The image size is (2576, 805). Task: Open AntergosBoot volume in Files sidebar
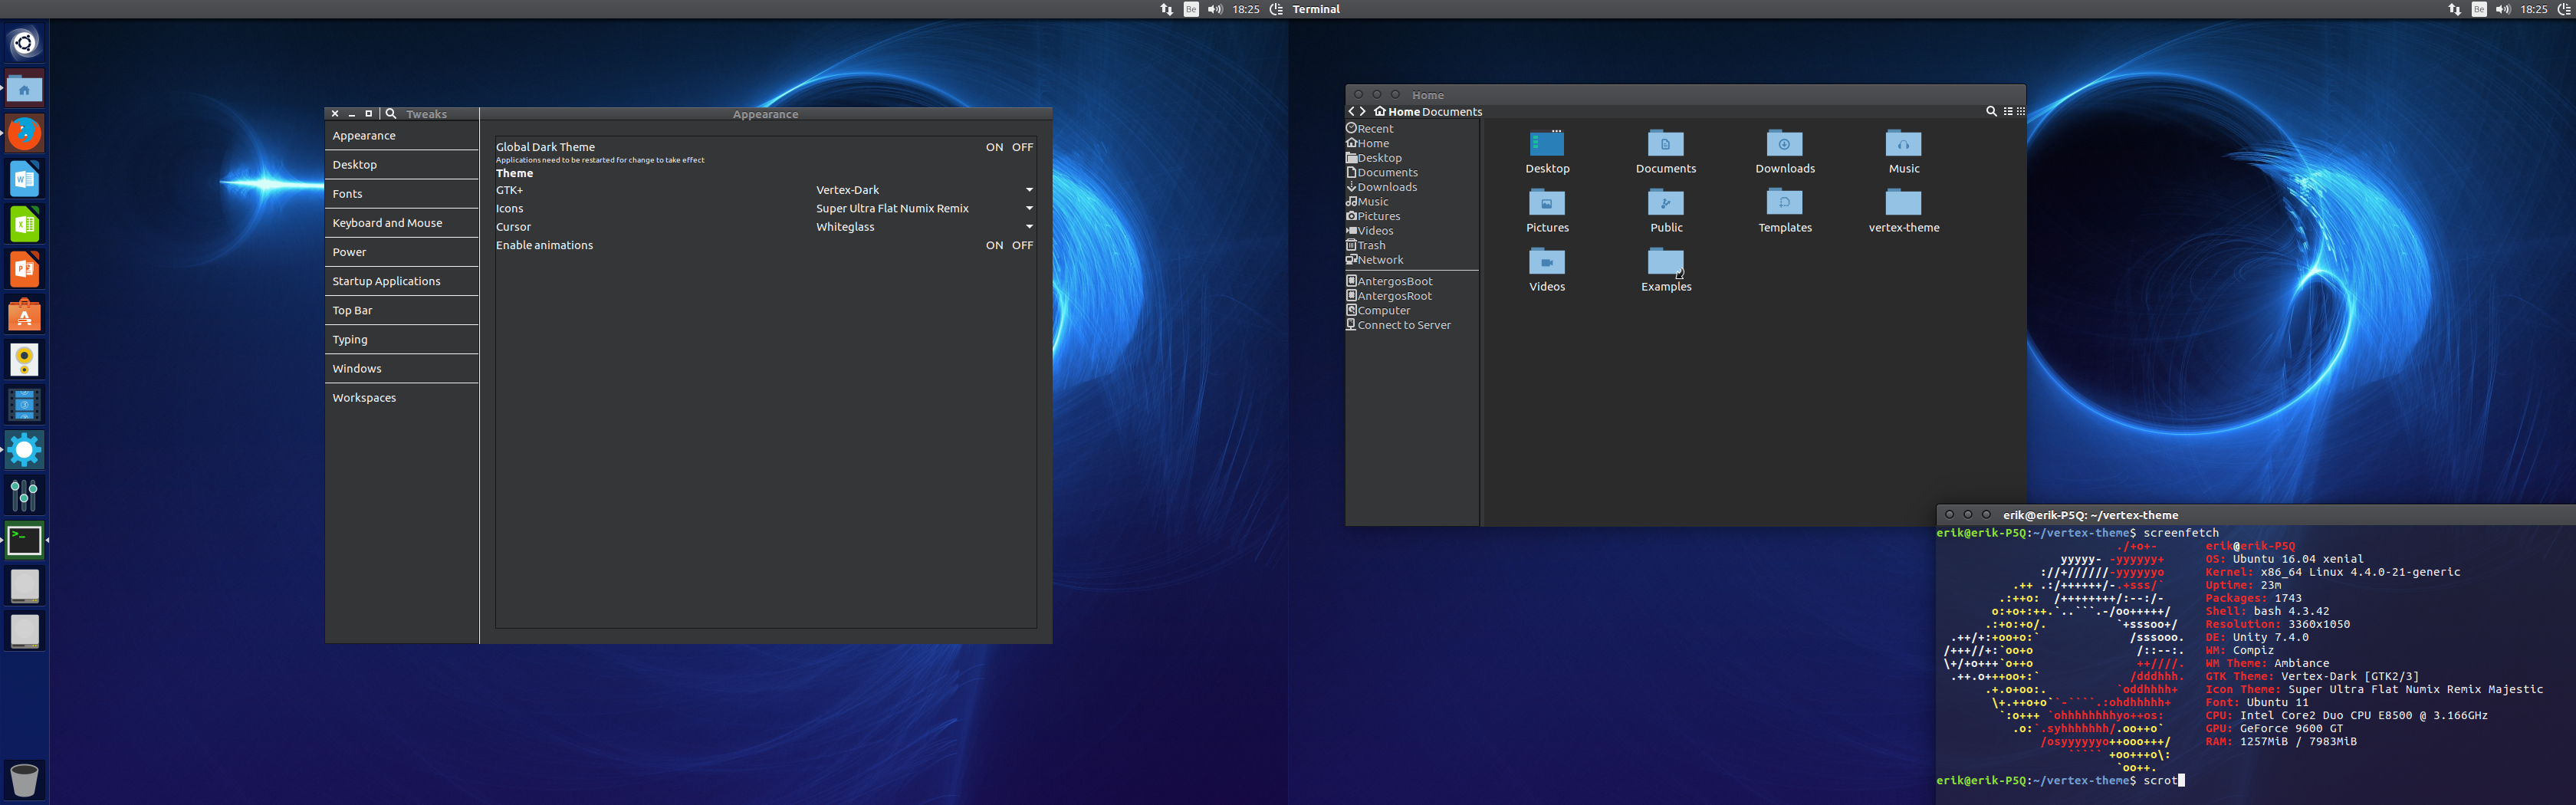1411,281
